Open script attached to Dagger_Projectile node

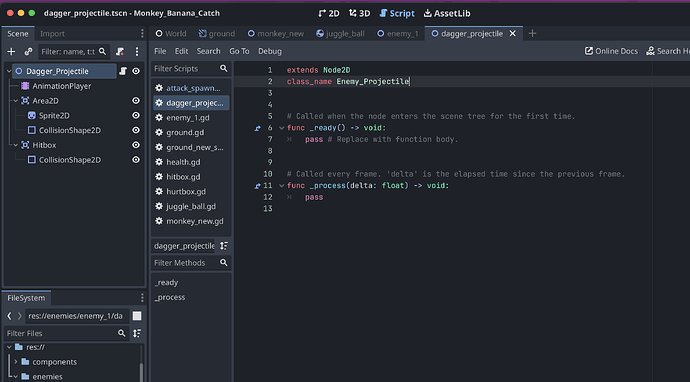pyautogui.click(x=123, y=71)
